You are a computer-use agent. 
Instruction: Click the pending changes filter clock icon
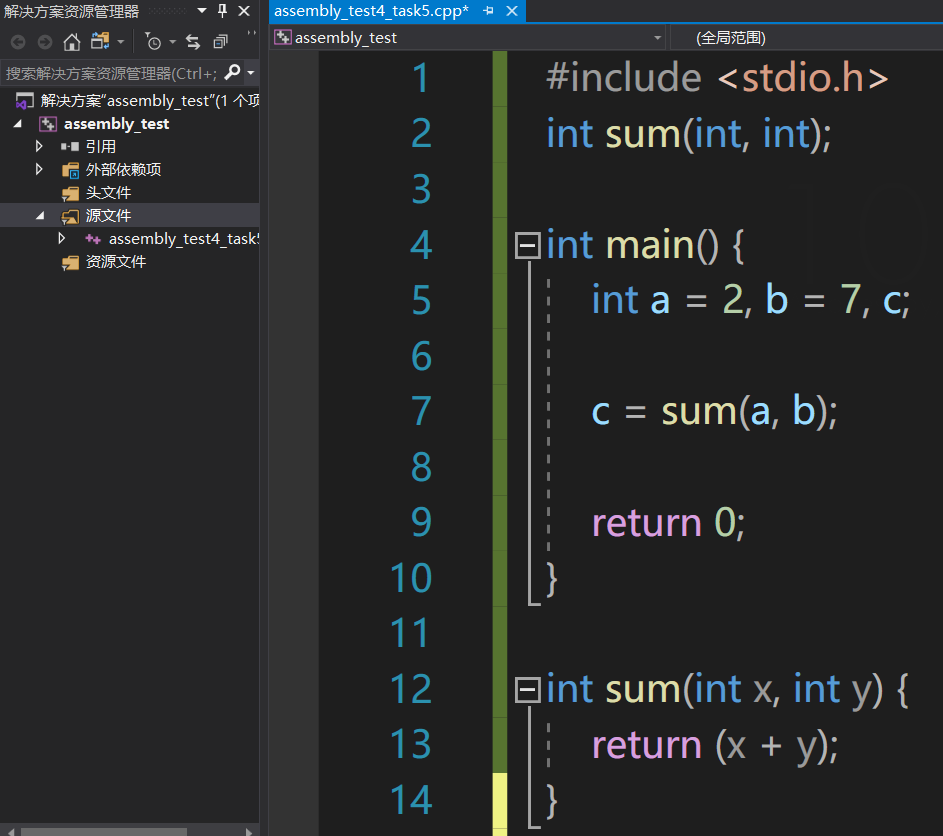pyautogui.click(x=153, y=41)
